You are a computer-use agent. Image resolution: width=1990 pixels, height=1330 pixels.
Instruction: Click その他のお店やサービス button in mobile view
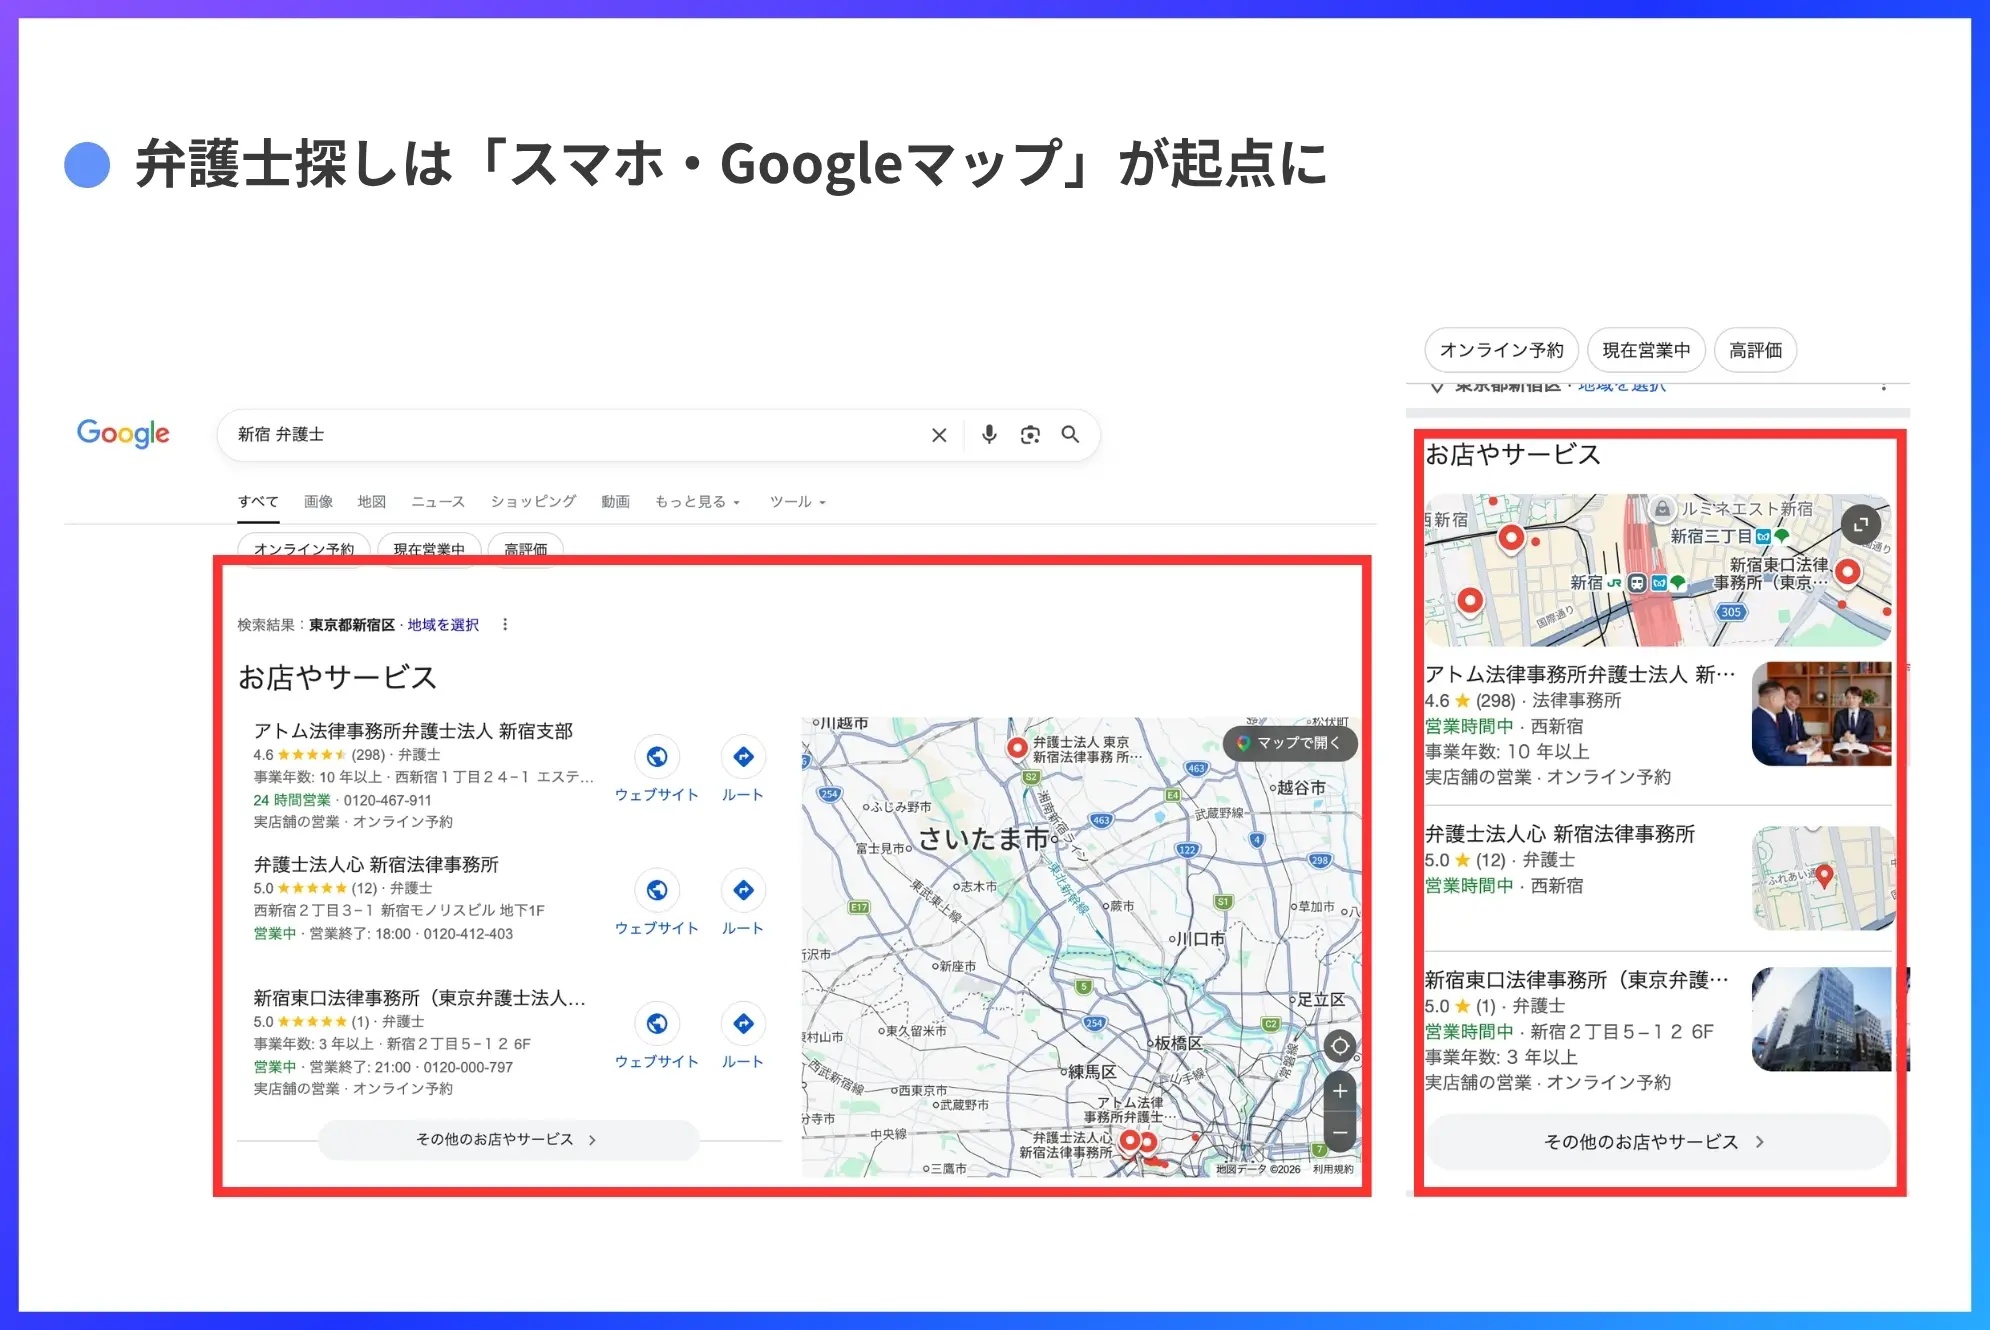coord(1658,1142)
